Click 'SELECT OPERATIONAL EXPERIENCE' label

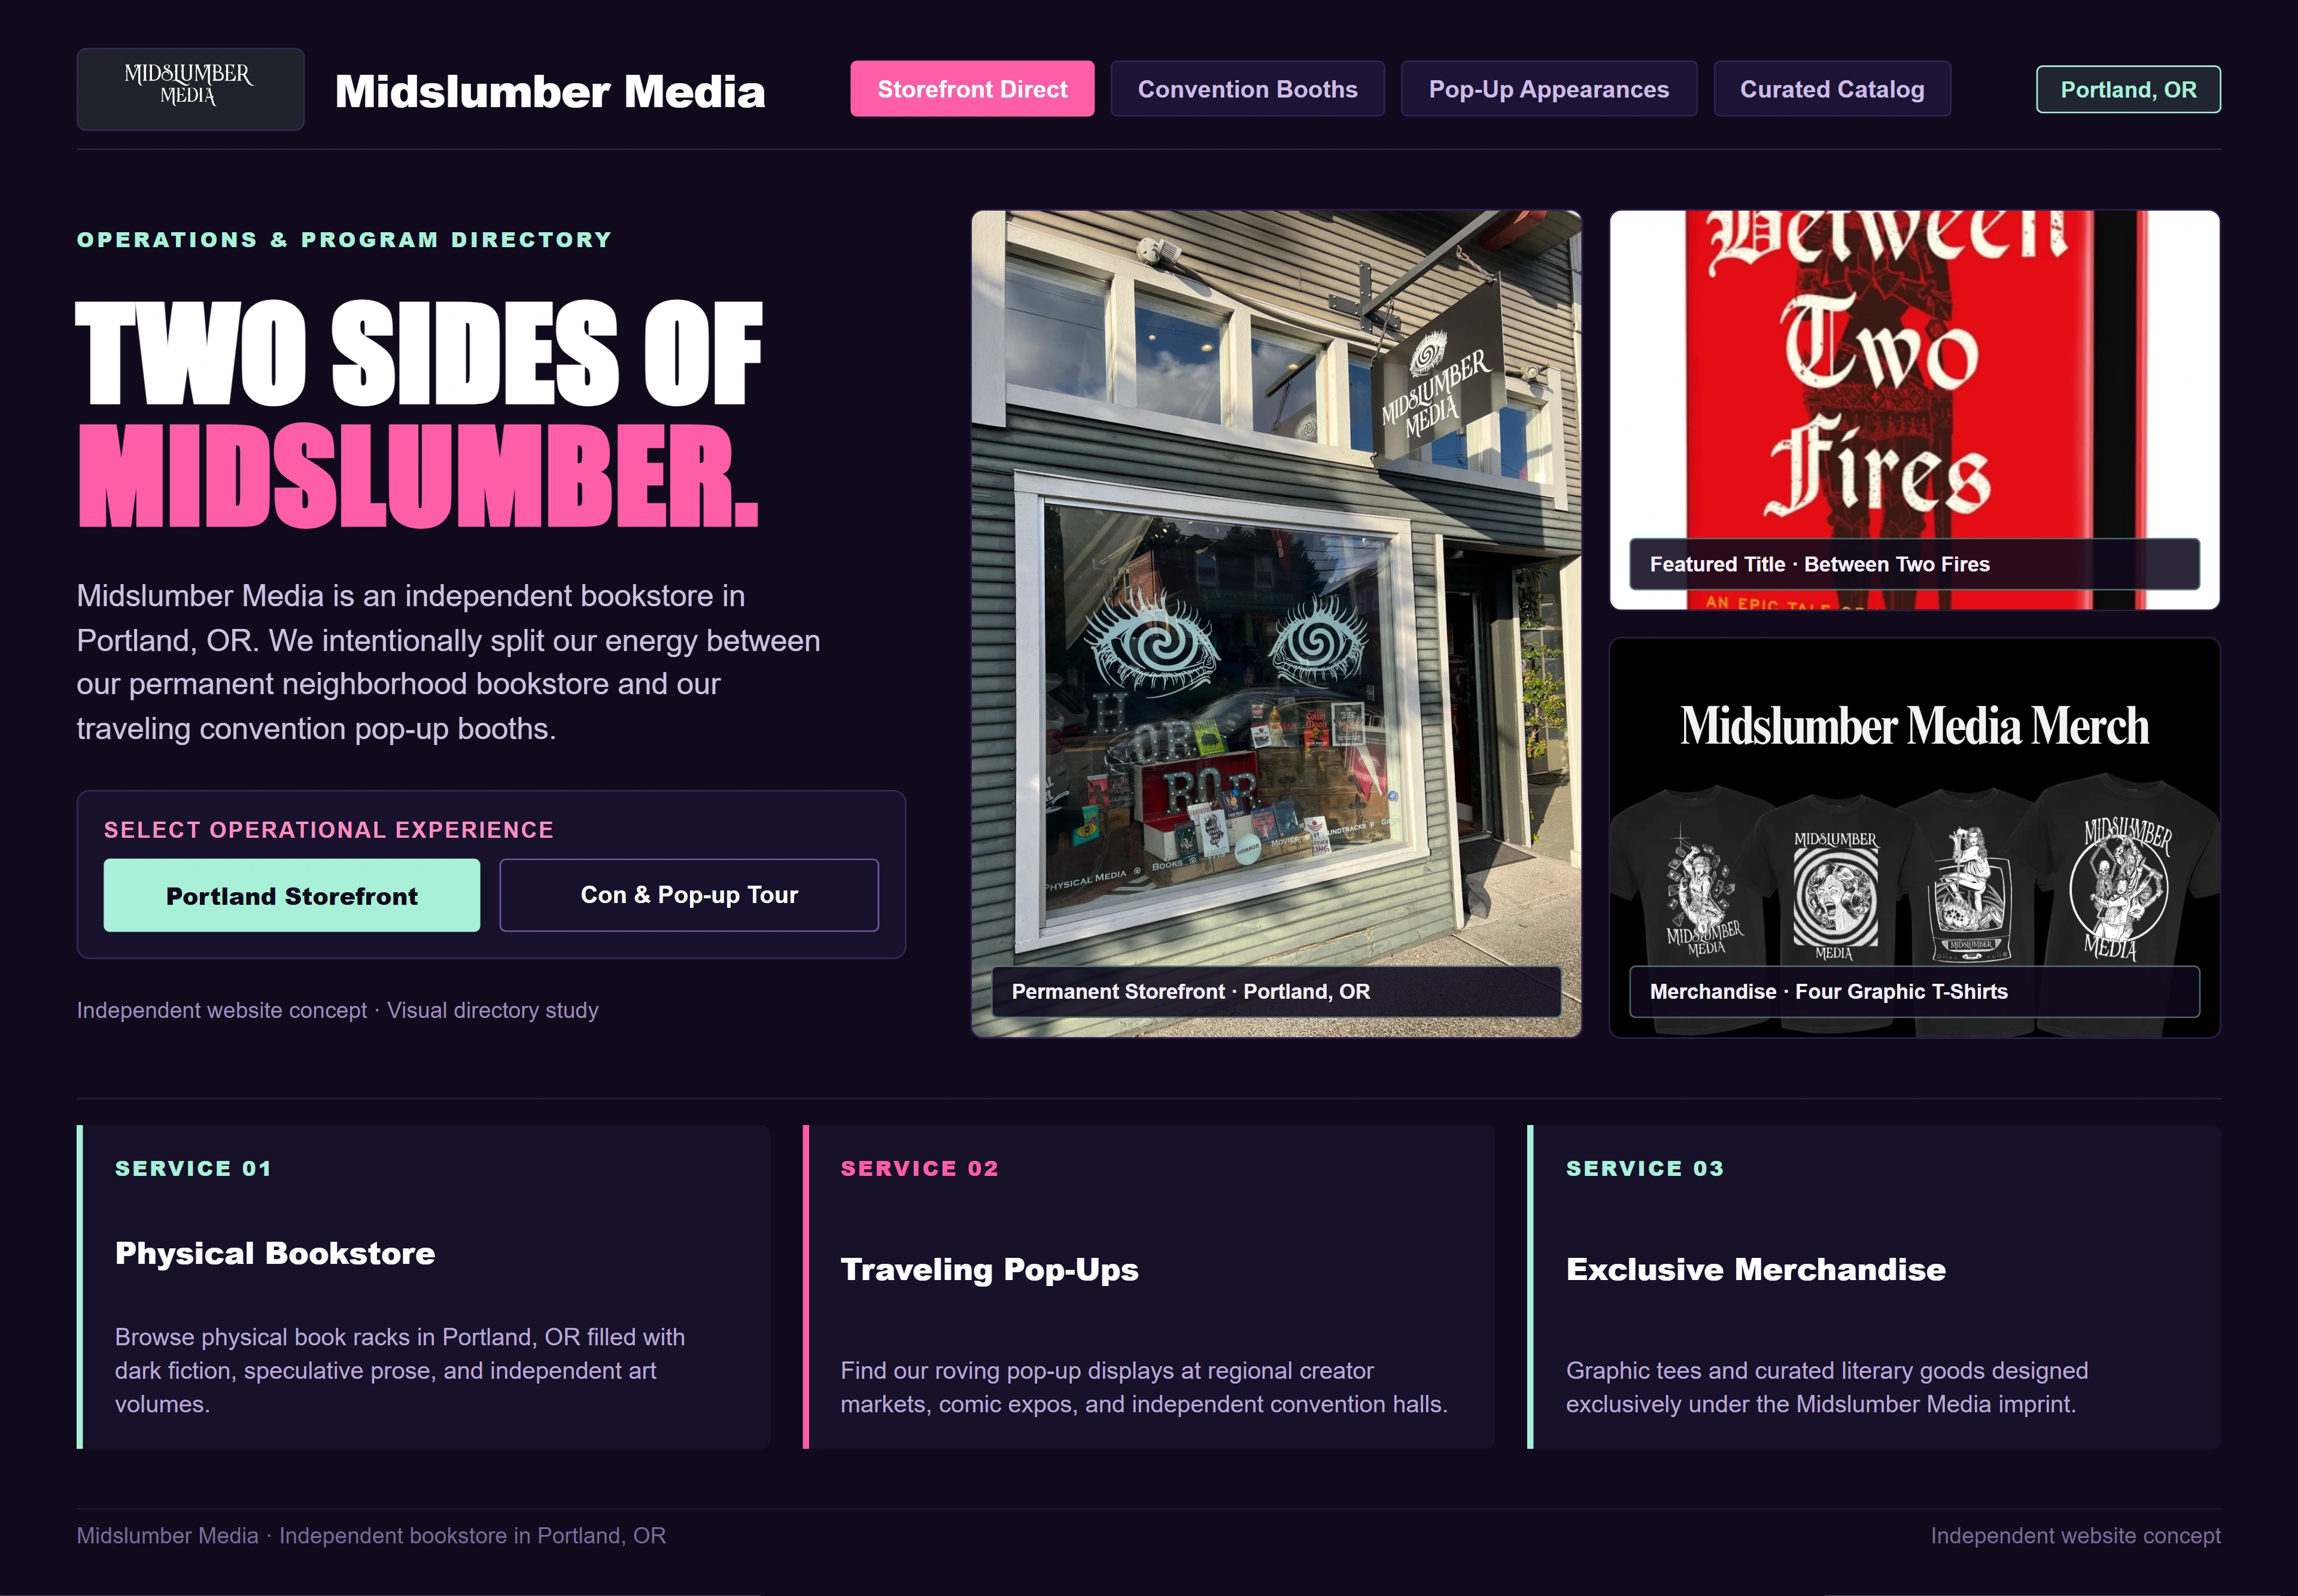point(328,830)
